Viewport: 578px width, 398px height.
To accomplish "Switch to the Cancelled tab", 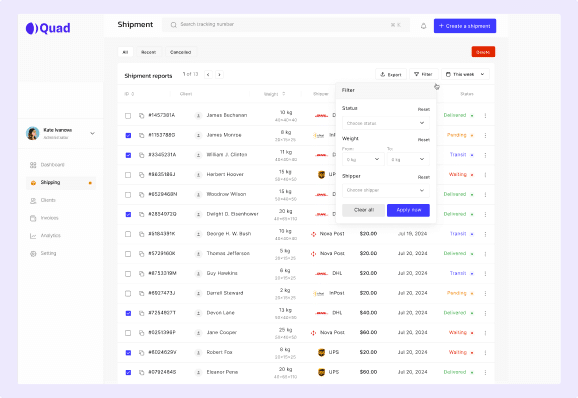I will (x=181, y=52).
